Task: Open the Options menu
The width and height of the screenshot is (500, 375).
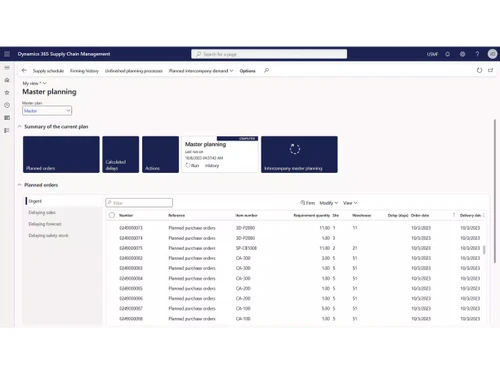Action: [247, 71]
